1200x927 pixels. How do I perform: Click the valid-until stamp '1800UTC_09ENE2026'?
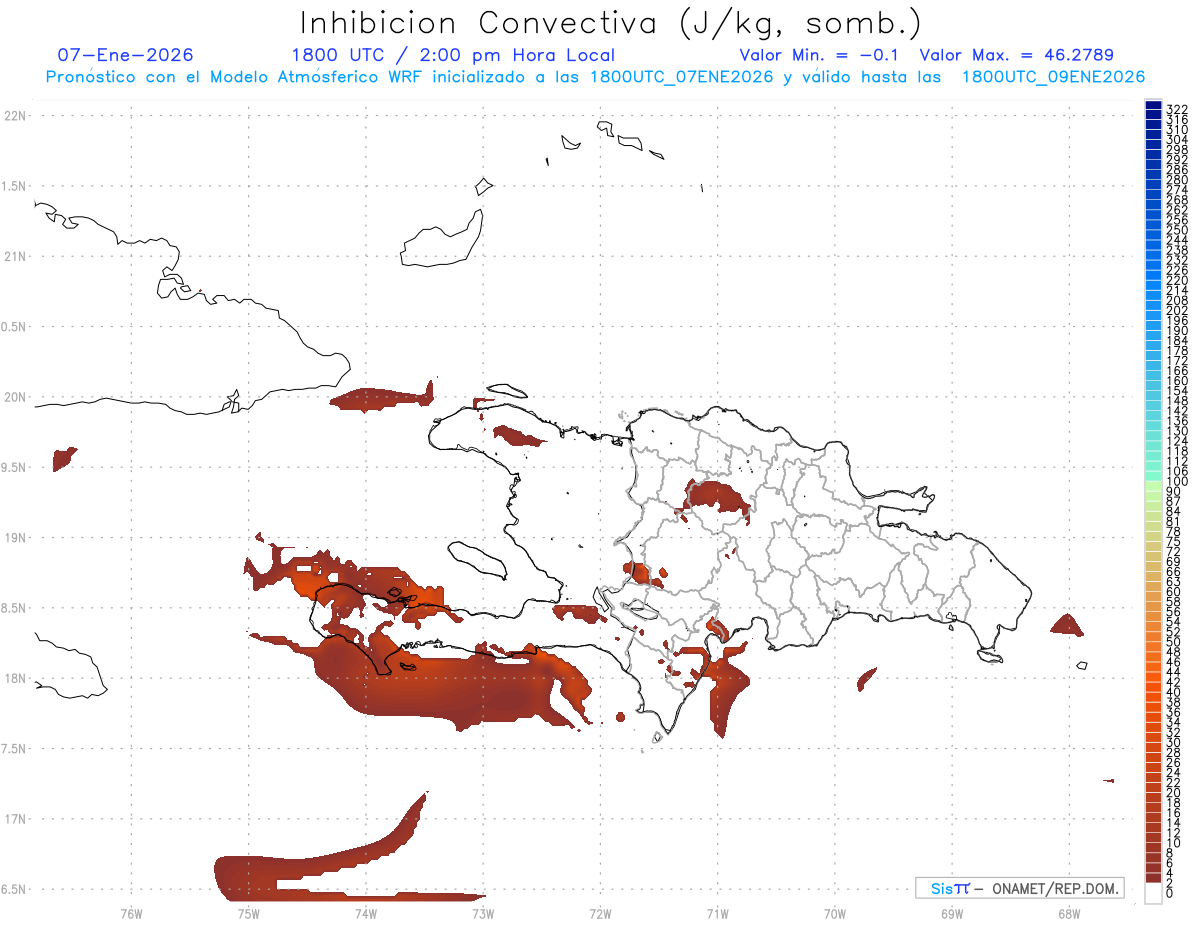(x=1053, y=77)
